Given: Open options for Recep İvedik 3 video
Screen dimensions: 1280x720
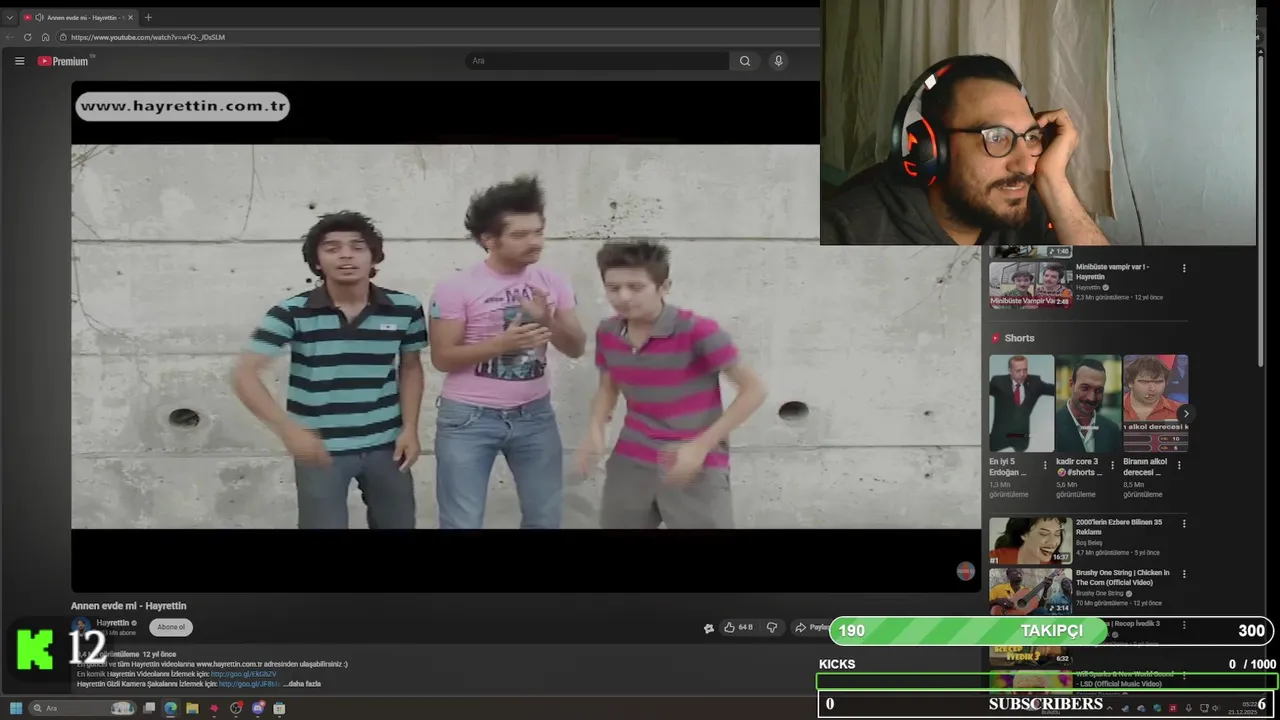Looking at the screenshot, I should point(1184,625).
